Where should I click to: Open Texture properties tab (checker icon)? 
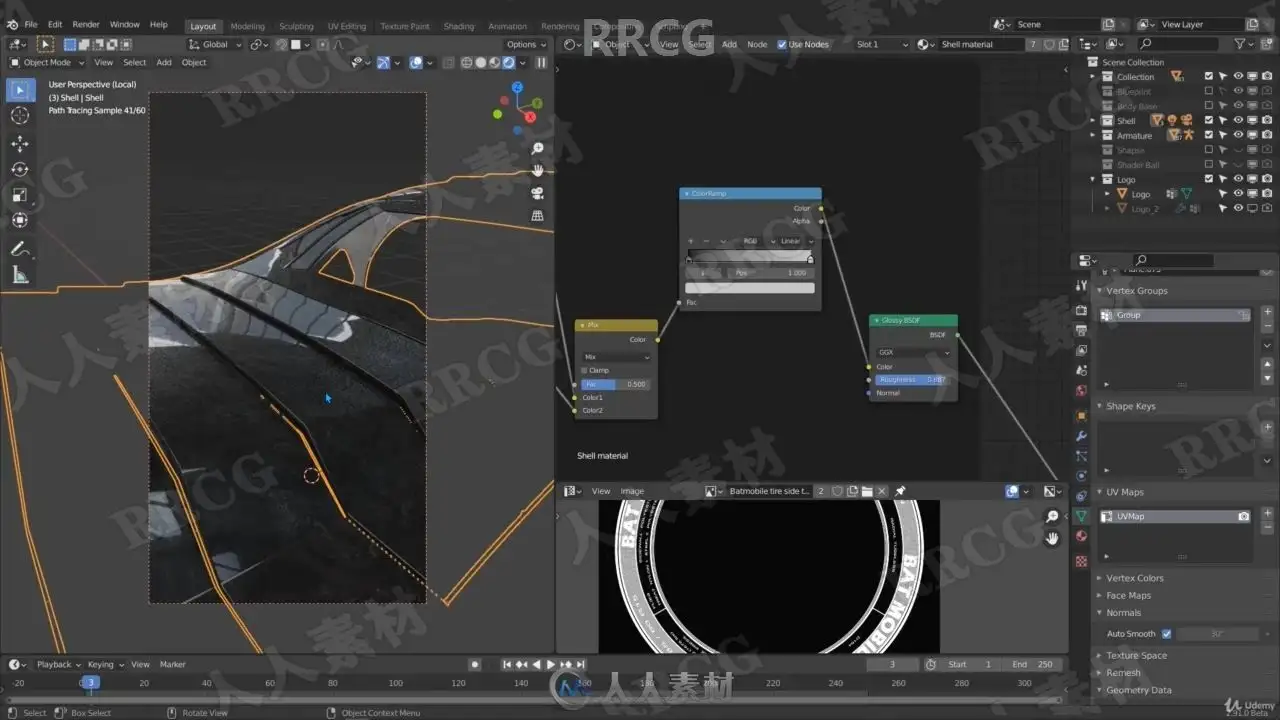[x=1081, y=561]
